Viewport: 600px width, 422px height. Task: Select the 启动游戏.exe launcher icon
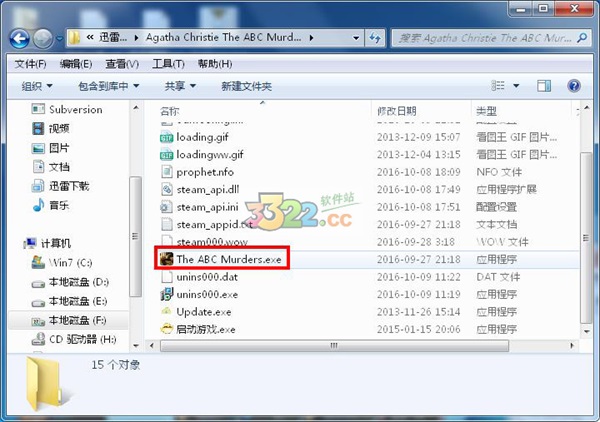[x=166, y=329]
